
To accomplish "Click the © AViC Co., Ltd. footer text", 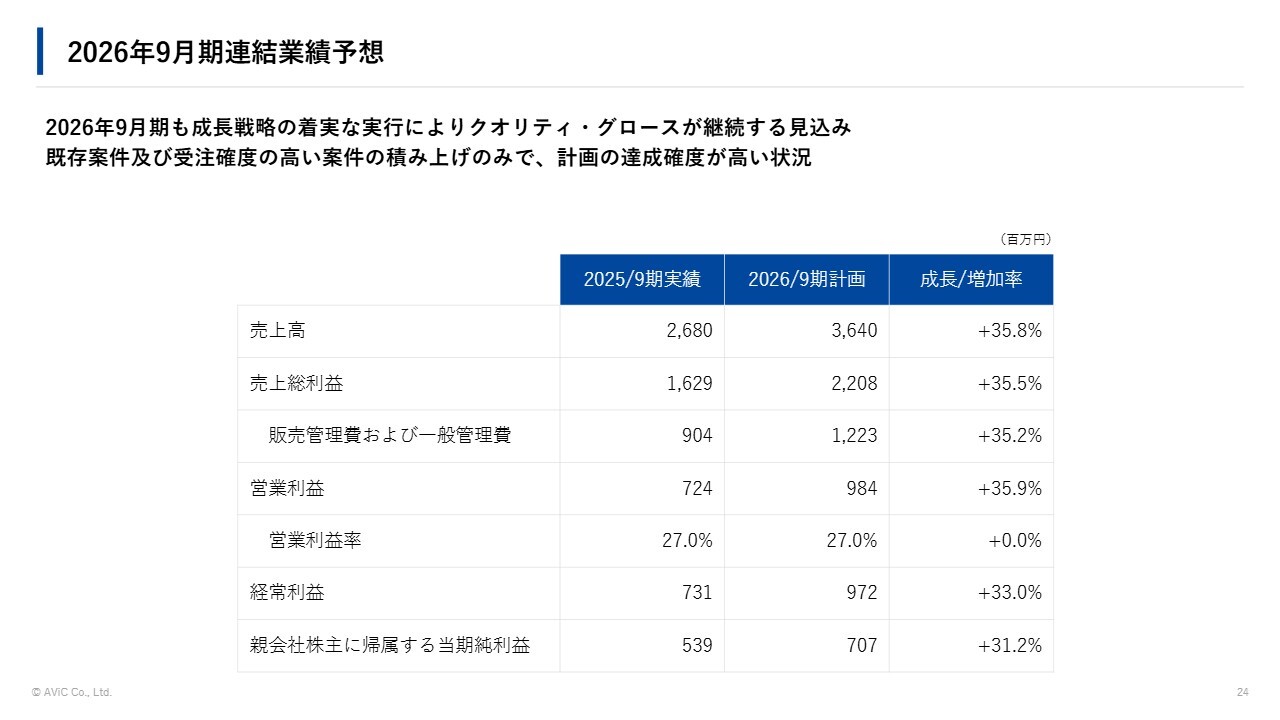I will click(72, 692).
